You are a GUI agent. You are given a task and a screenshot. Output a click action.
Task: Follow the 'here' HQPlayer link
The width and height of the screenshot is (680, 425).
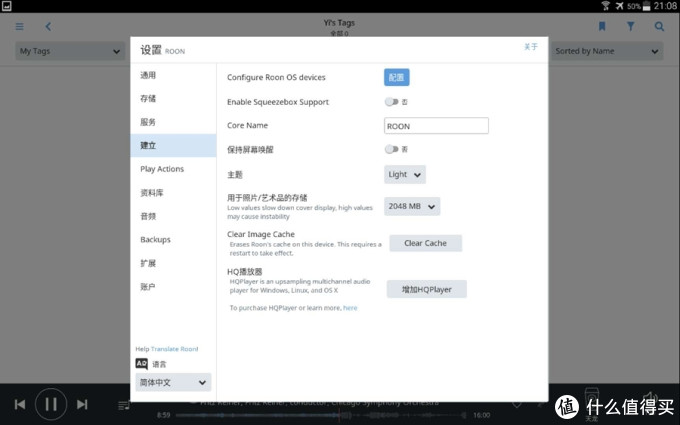click(x=350, y=308)
